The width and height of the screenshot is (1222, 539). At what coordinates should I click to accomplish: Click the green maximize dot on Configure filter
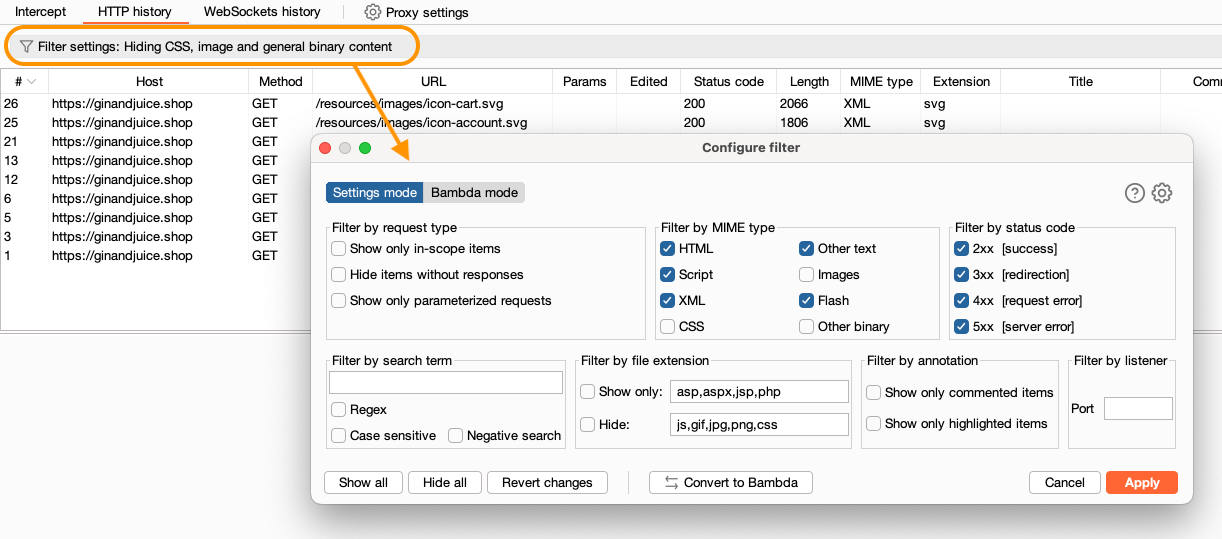[365, 148]
